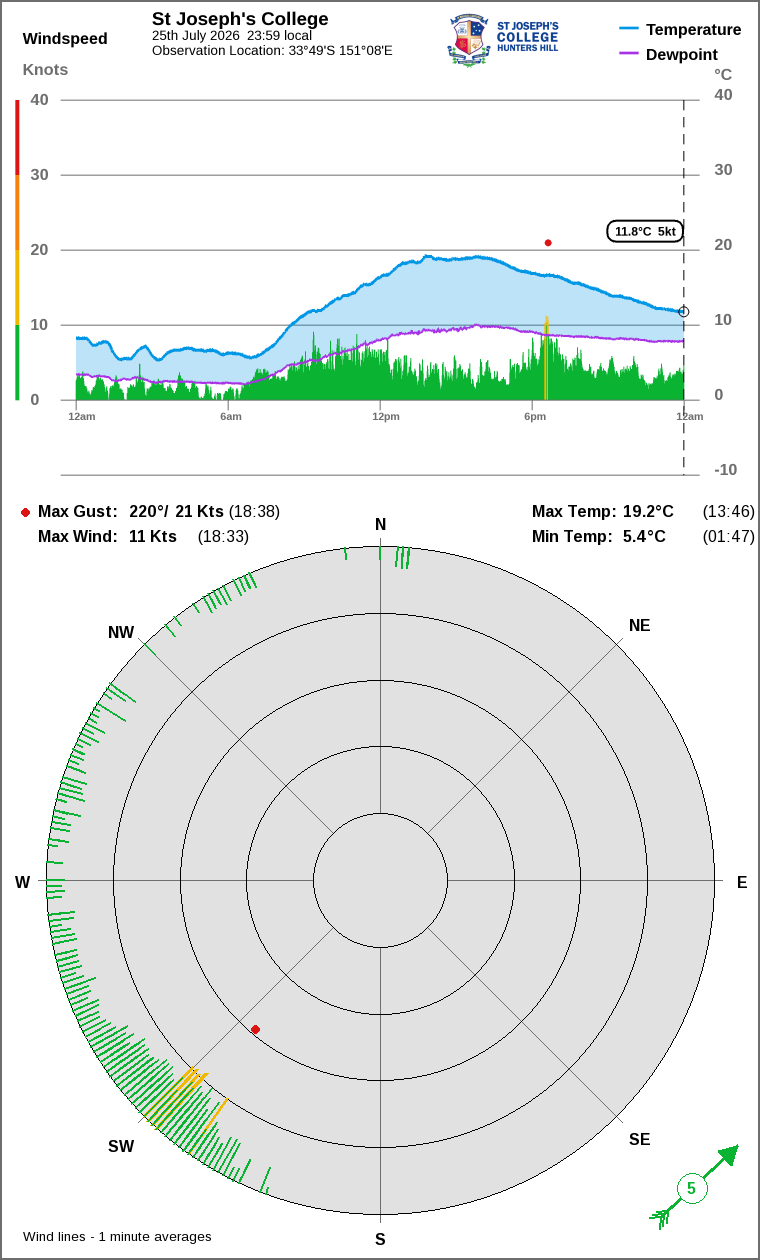760x1260 pixels.
Task: Click the Max Wind time (18:33)
Action: (x=223, y=536)
